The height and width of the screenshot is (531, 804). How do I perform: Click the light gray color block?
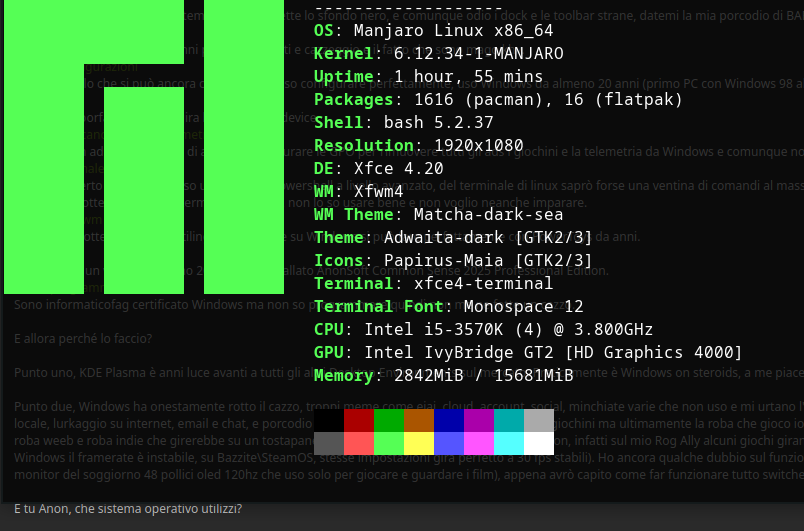tap(539, 420)
